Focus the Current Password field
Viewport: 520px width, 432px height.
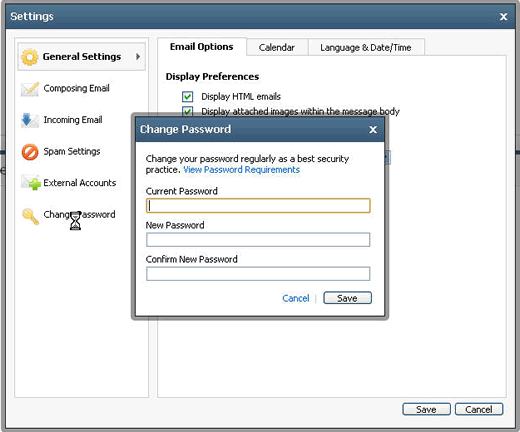[258, 206]
